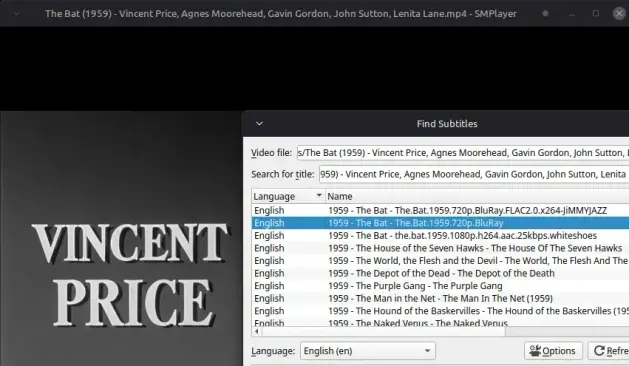
Task: Open the Find Subtitles dialog chevron menu
Action: (x=260, y=124)
